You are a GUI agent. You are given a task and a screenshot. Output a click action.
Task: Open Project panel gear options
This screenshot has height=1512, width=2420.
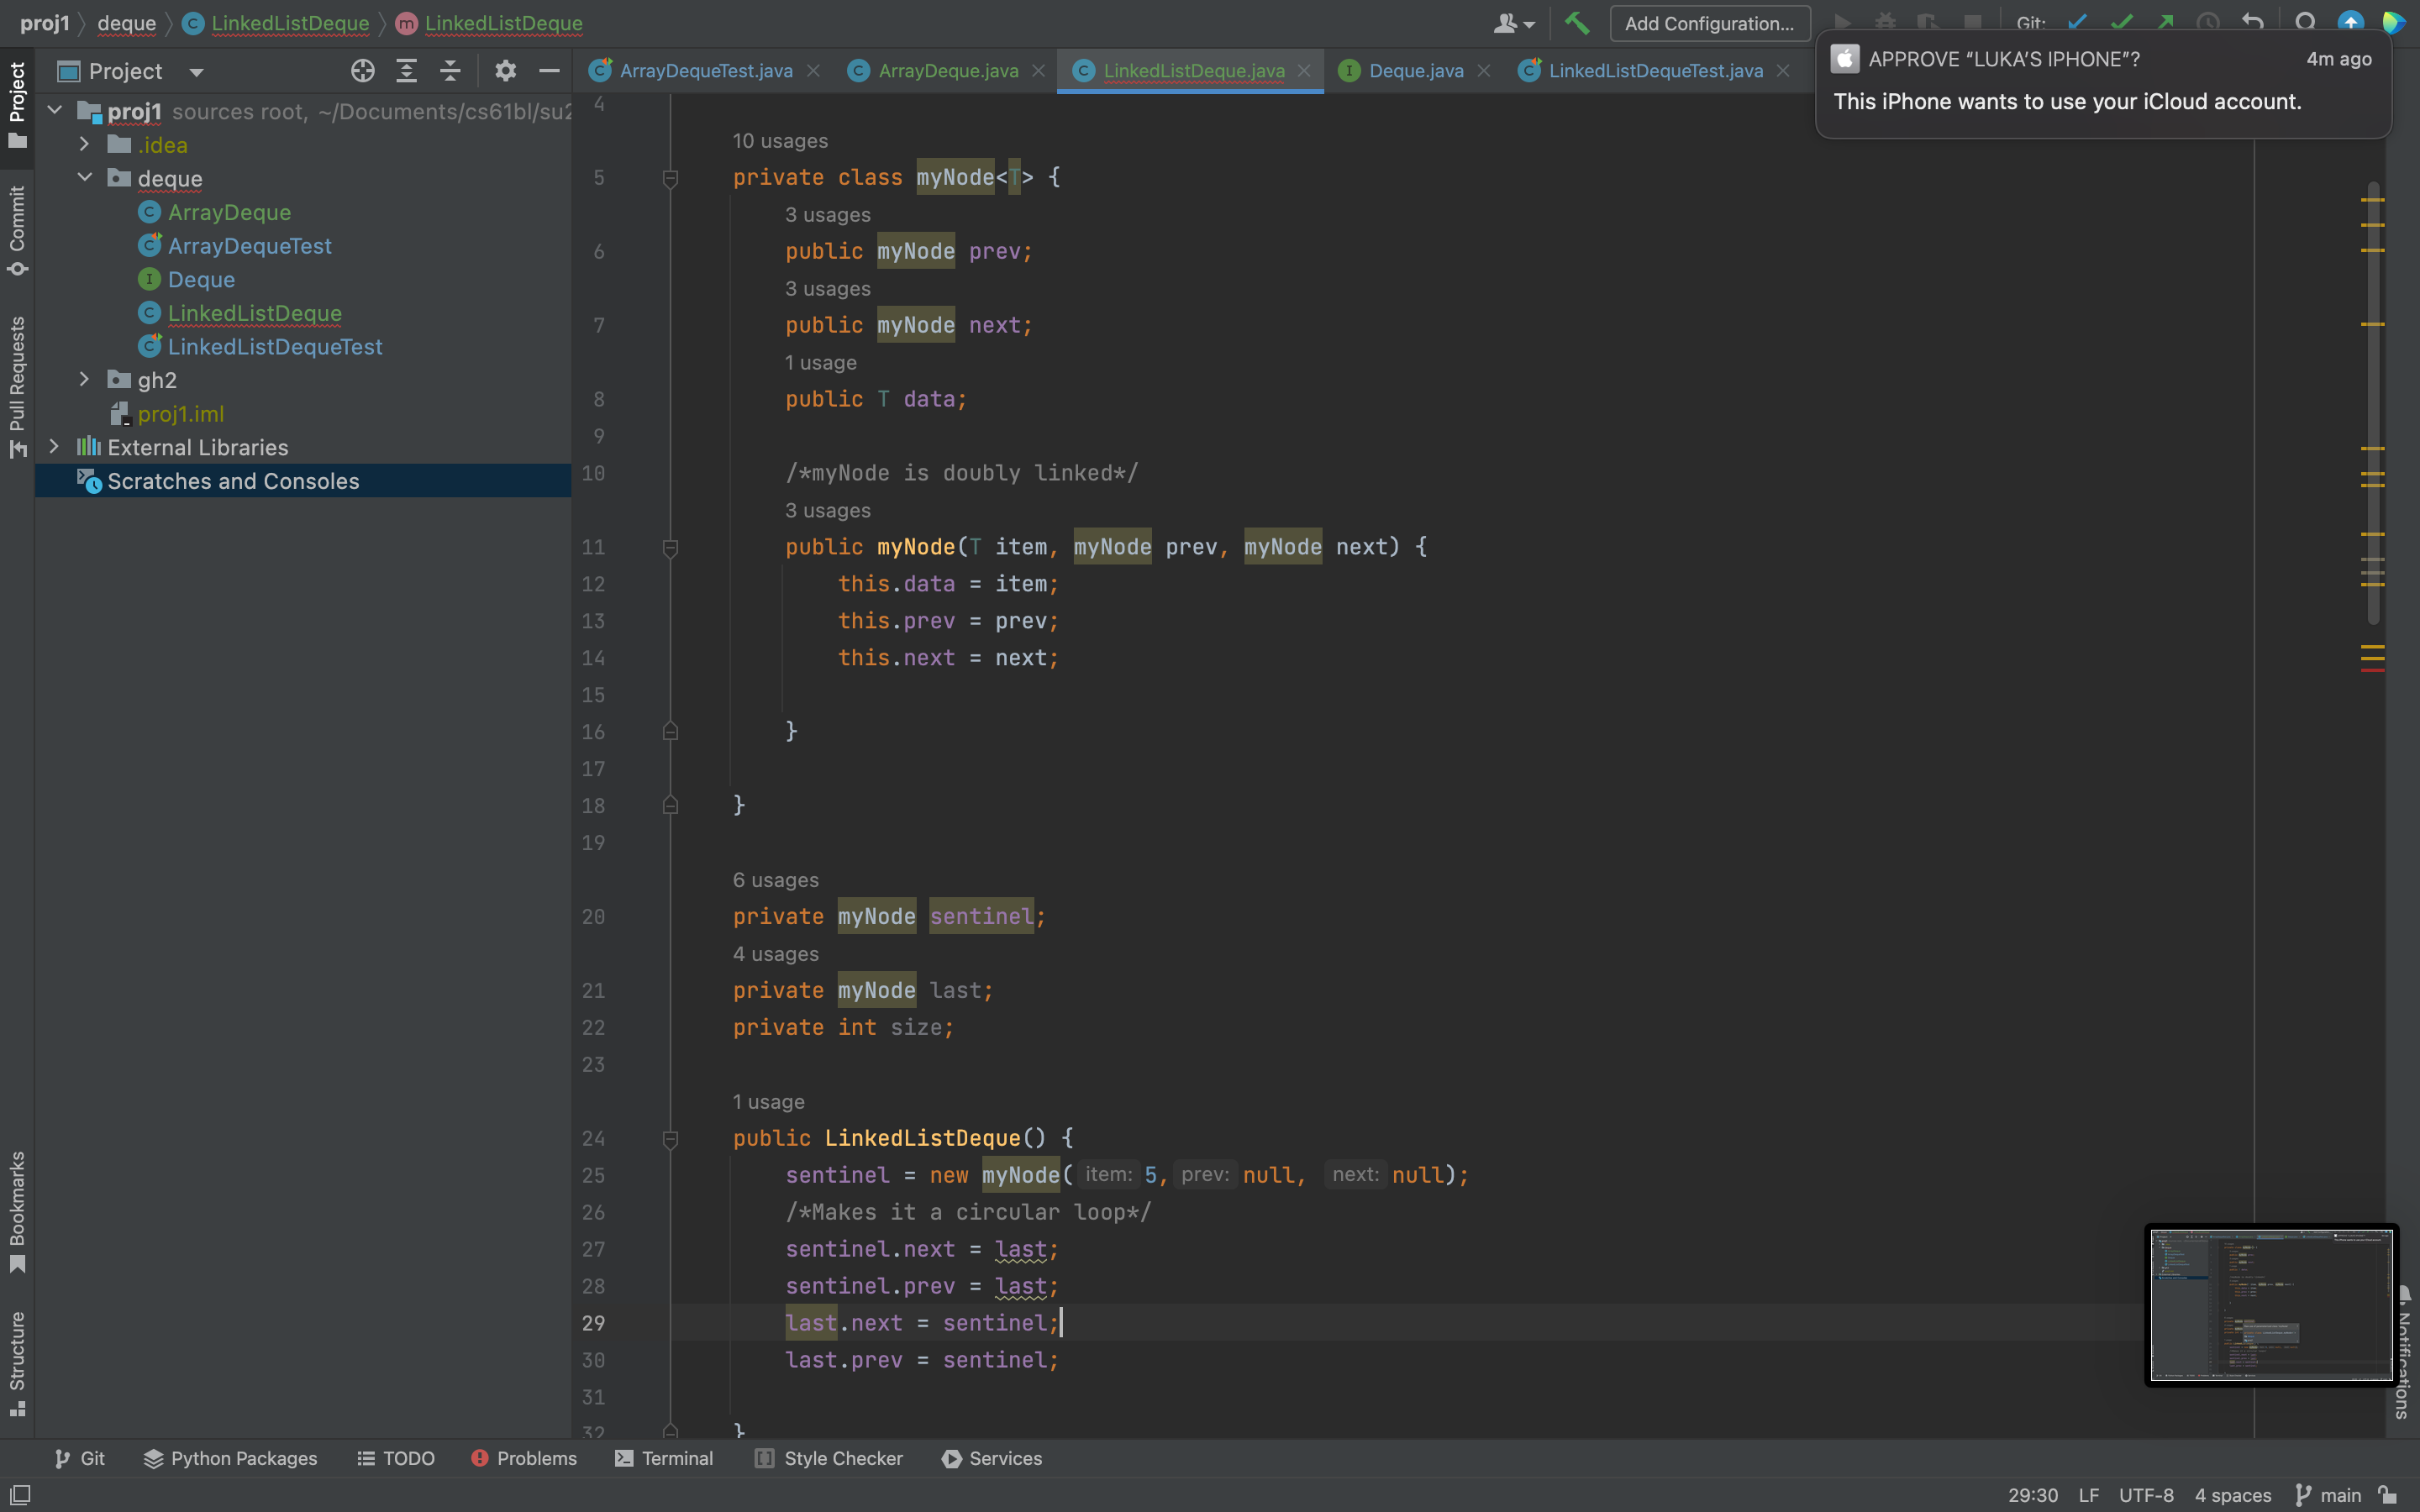(505, 71)
